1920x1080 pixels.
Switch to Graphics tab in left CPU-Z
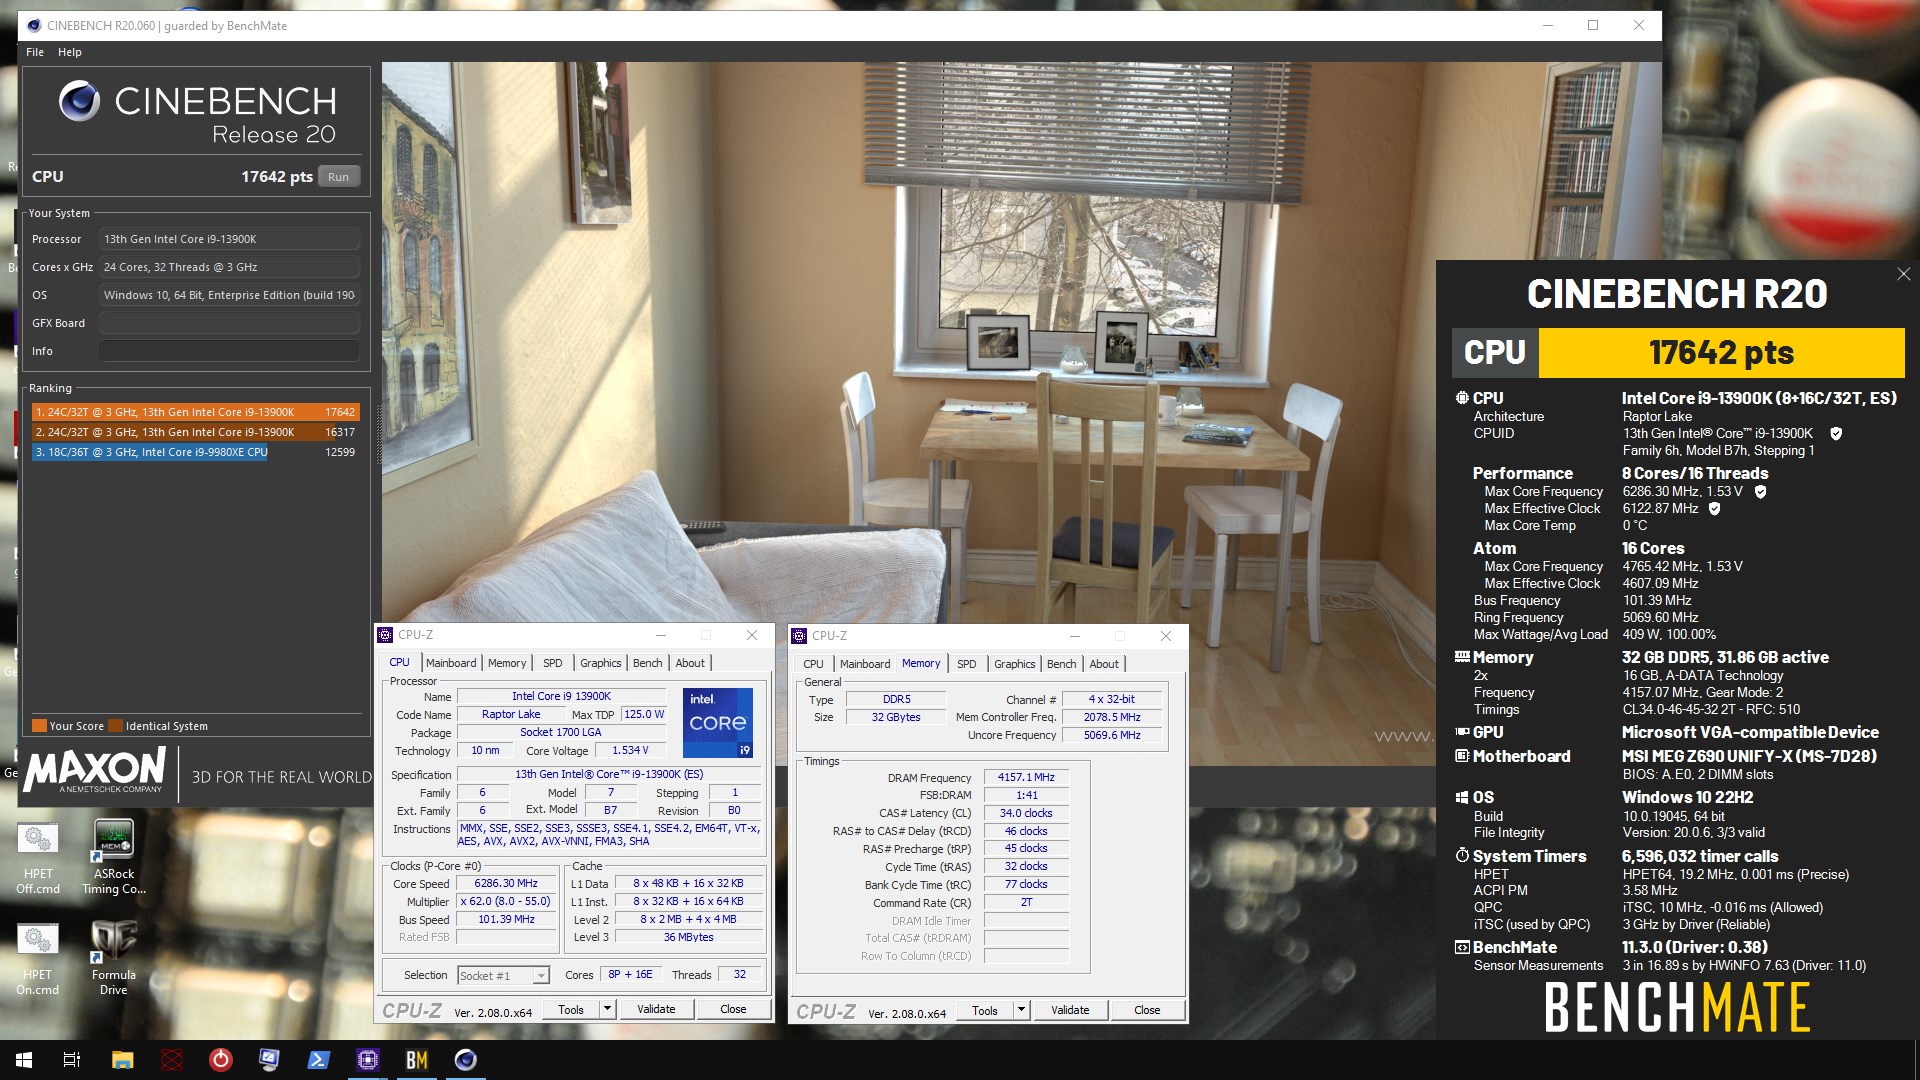[600, 663]
